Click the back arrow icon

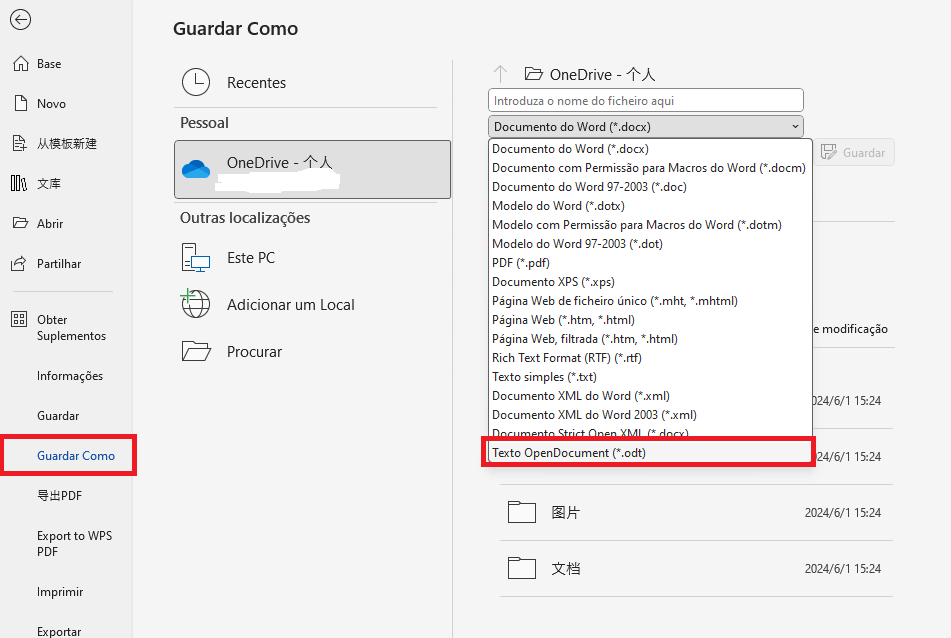click(21, 20)
